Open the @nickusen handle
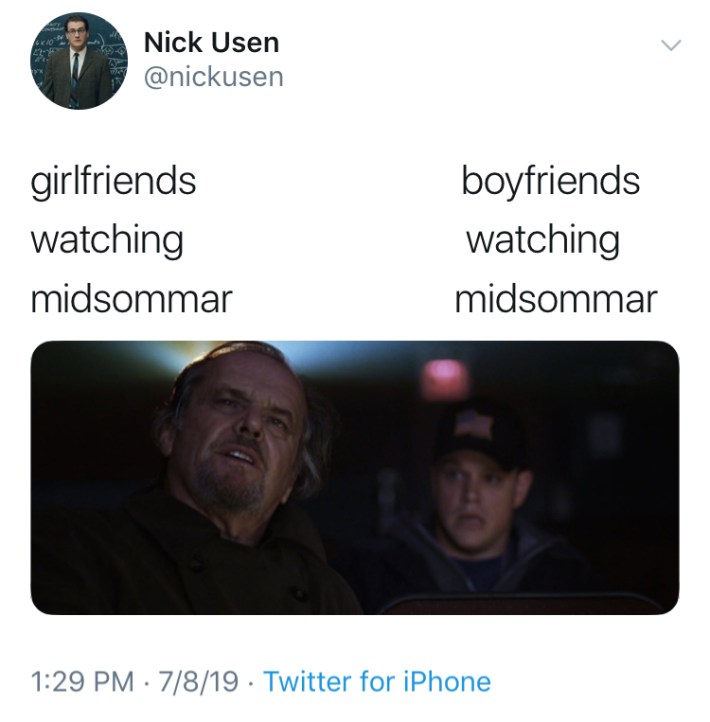This screenshot has width=710, height=722. pyautogui.click(x=214, y=77)
